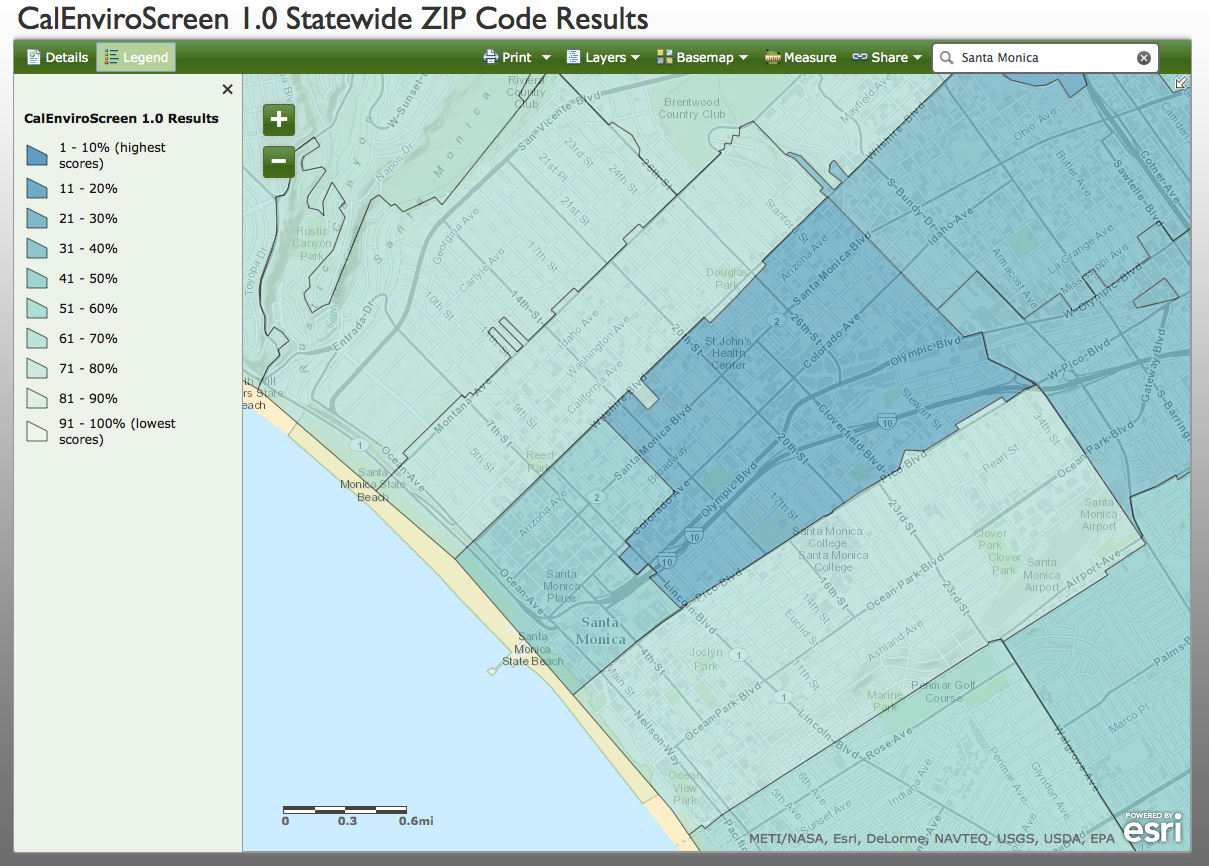Select the Measure tool
This screenshot has width=1209, height=866.
coord(800,57)
